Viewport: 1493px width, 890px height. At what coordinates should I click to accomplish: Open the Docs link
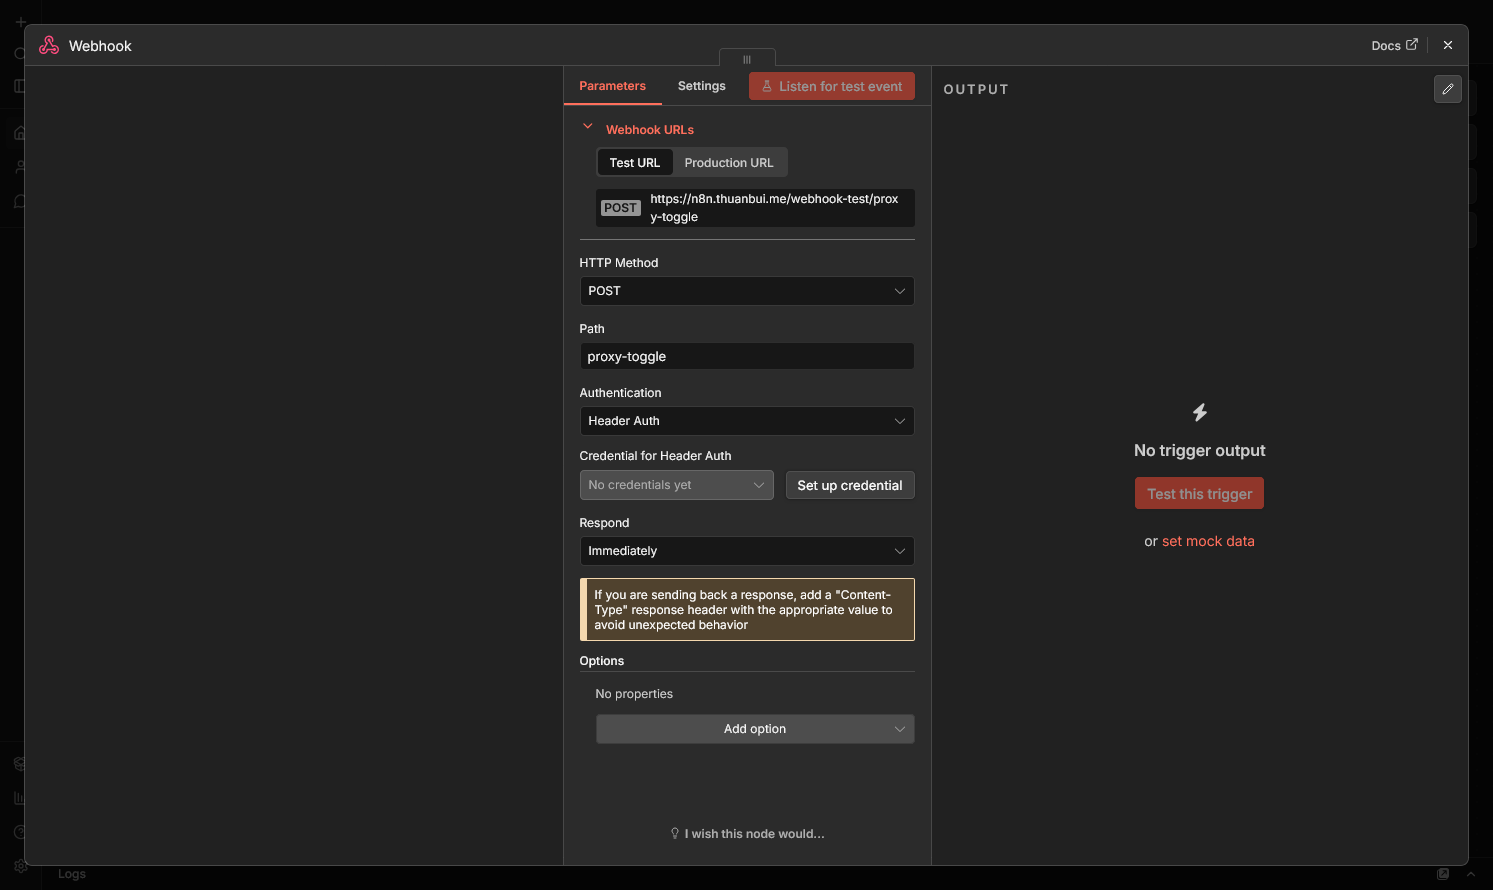click(1394, 45)
